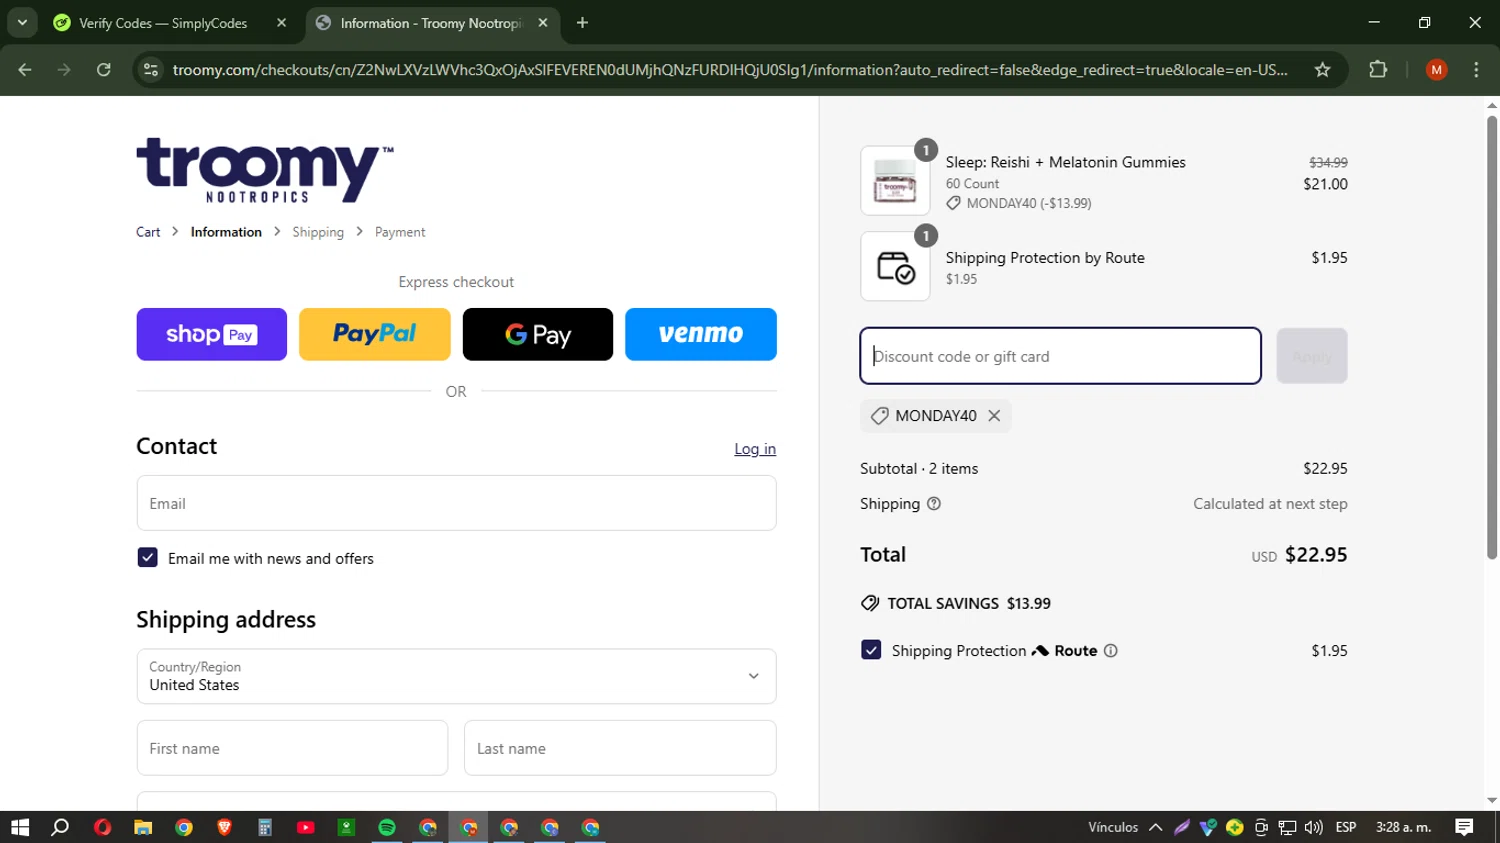Click the Last name field

(620, 748)
